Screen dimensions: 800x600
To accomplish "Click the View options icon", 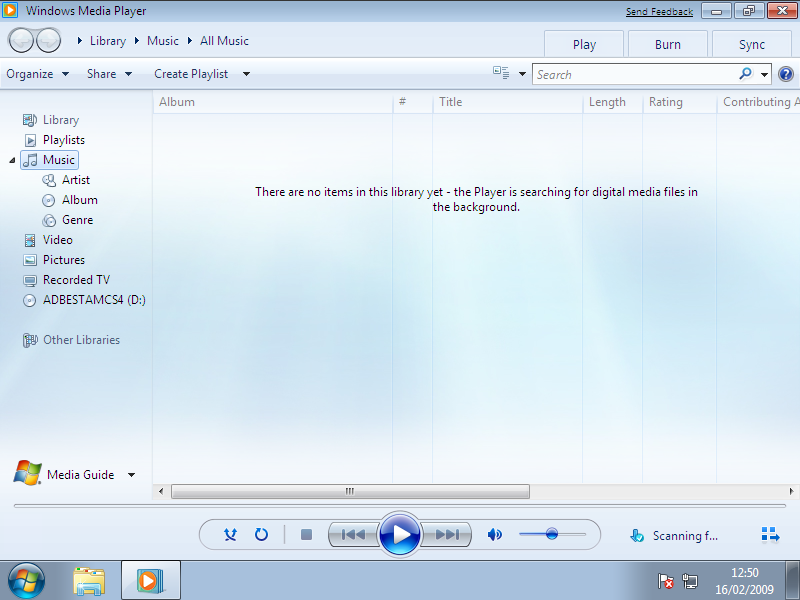I will pos(501,73).
